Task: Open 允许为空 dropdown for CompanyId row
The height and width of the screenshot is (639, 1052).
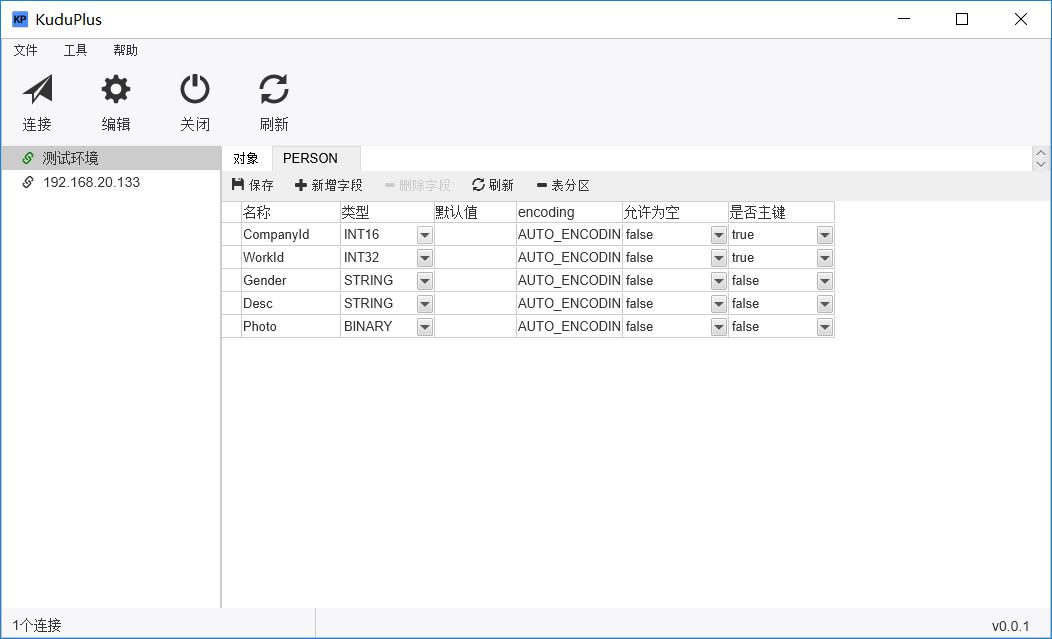Action: coord(719,235)
